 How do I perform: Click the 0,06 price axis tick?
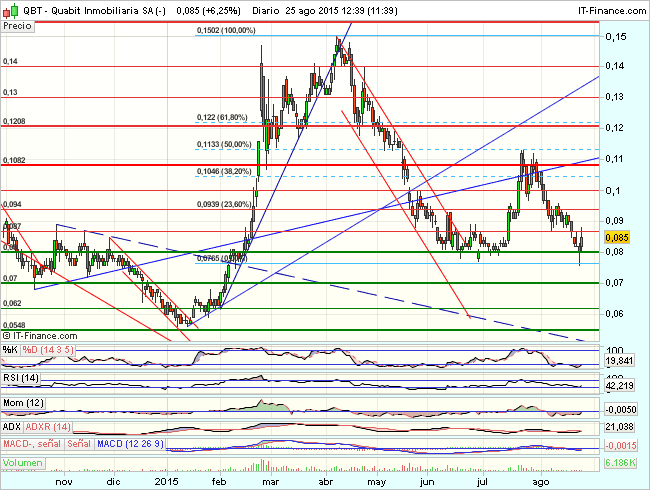click(616, 313)
